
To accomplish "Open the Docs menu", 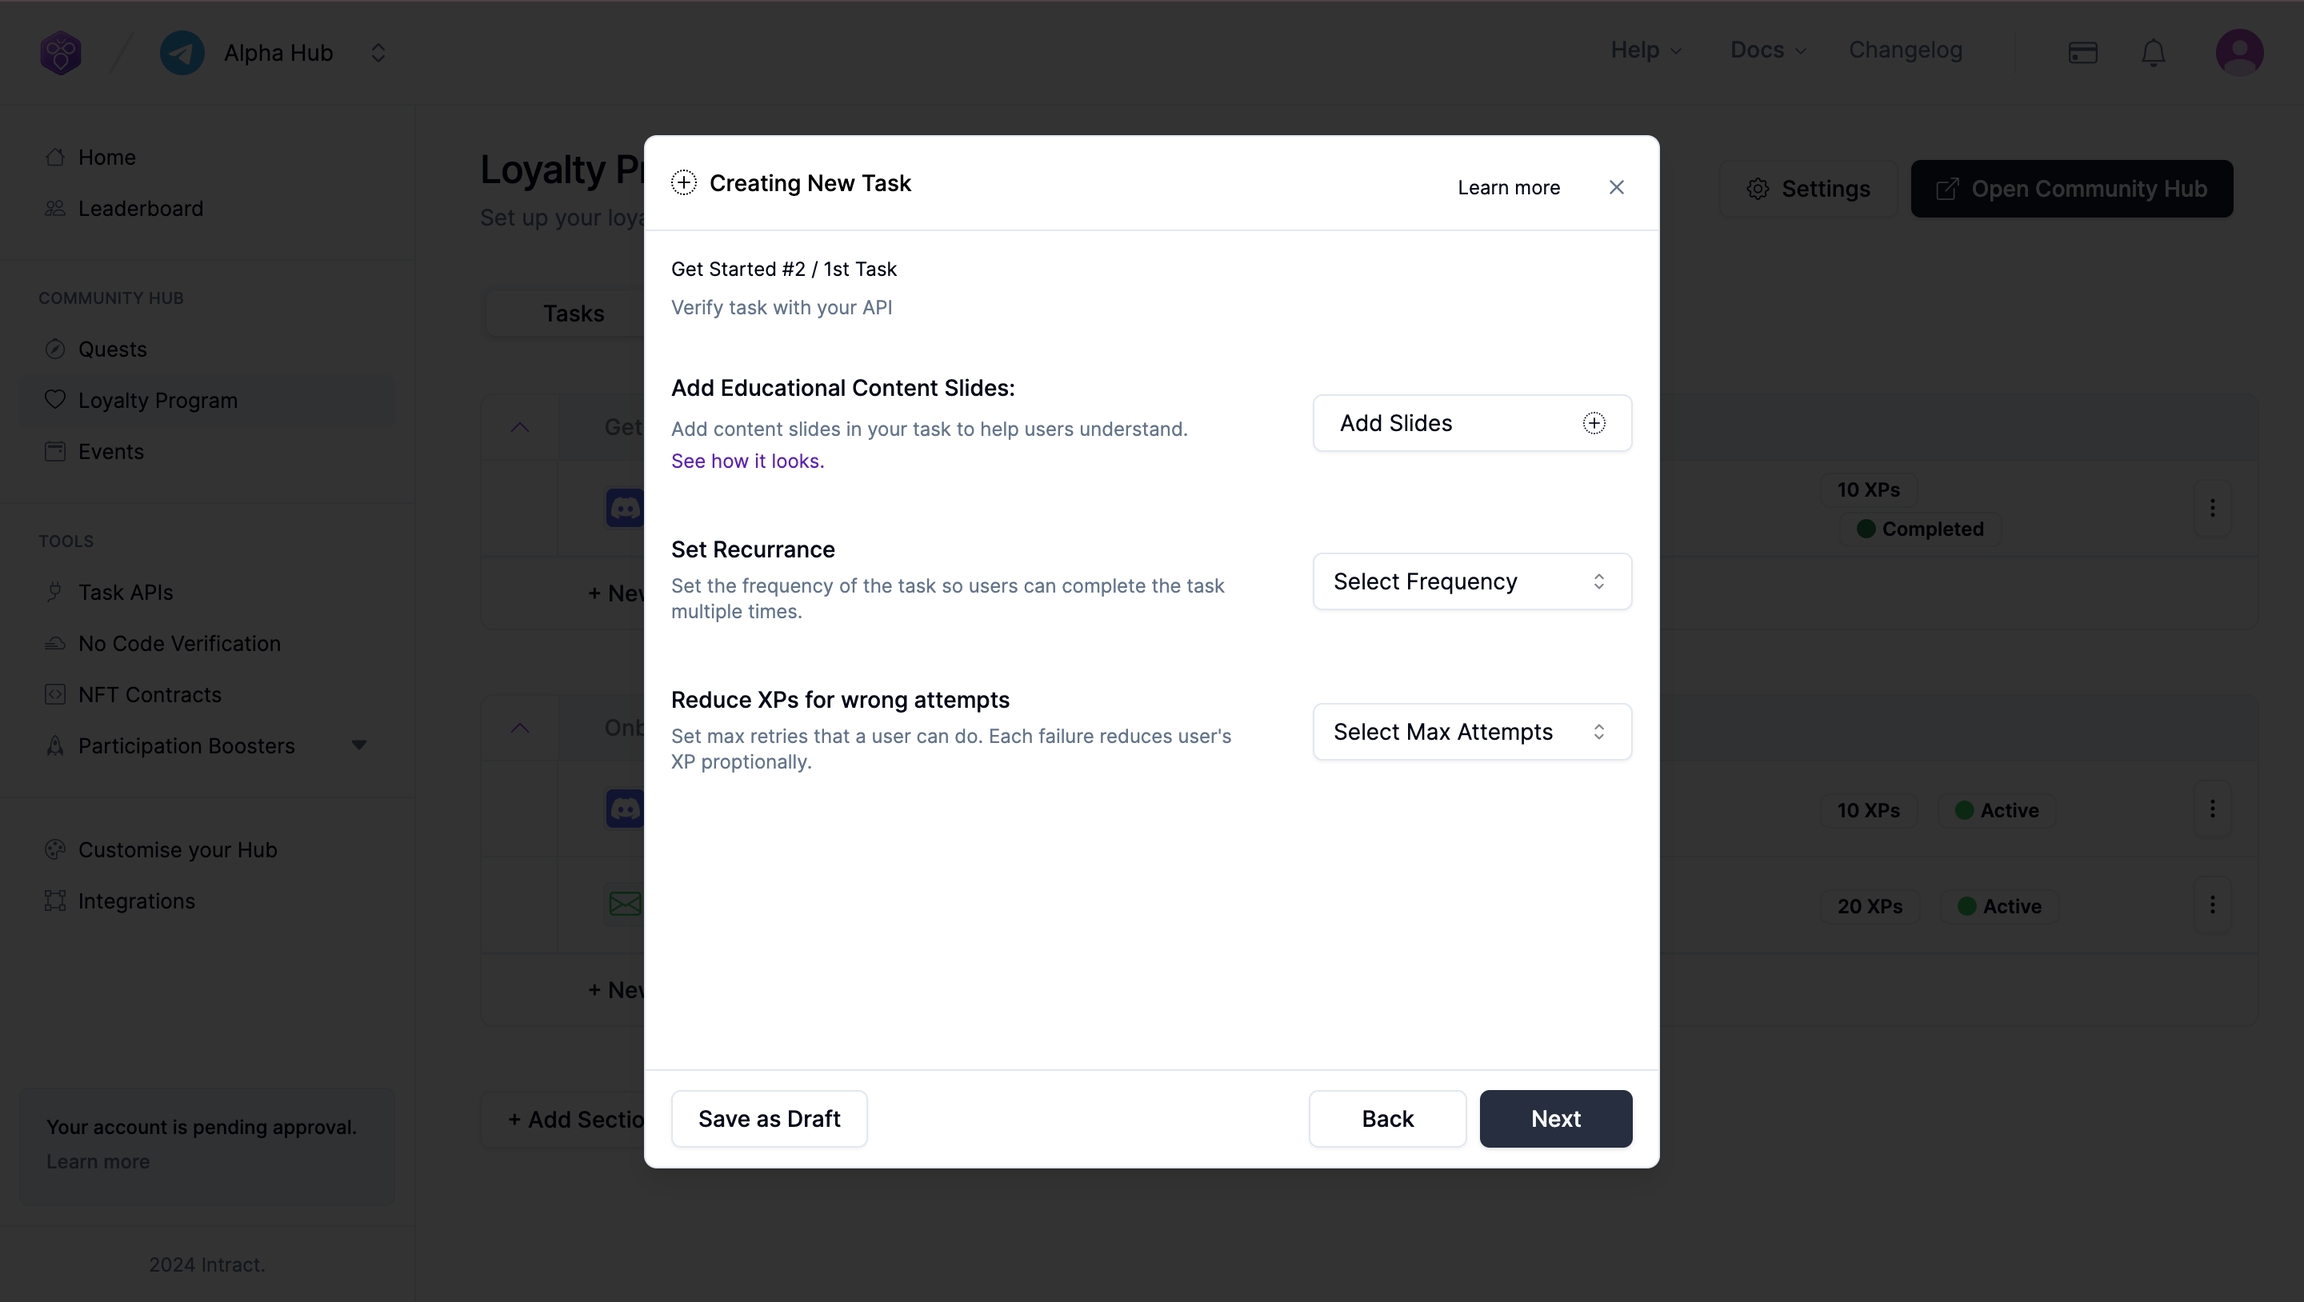I will 1767,50.
